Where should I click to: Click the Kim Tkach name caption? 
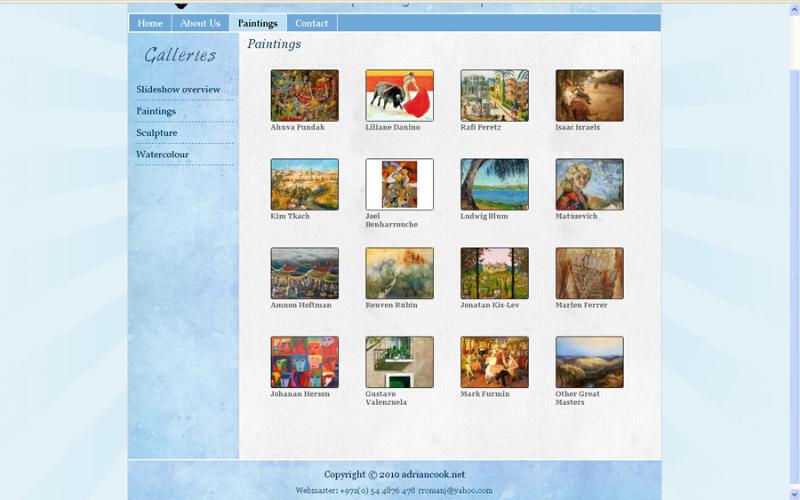click(290, 216)
